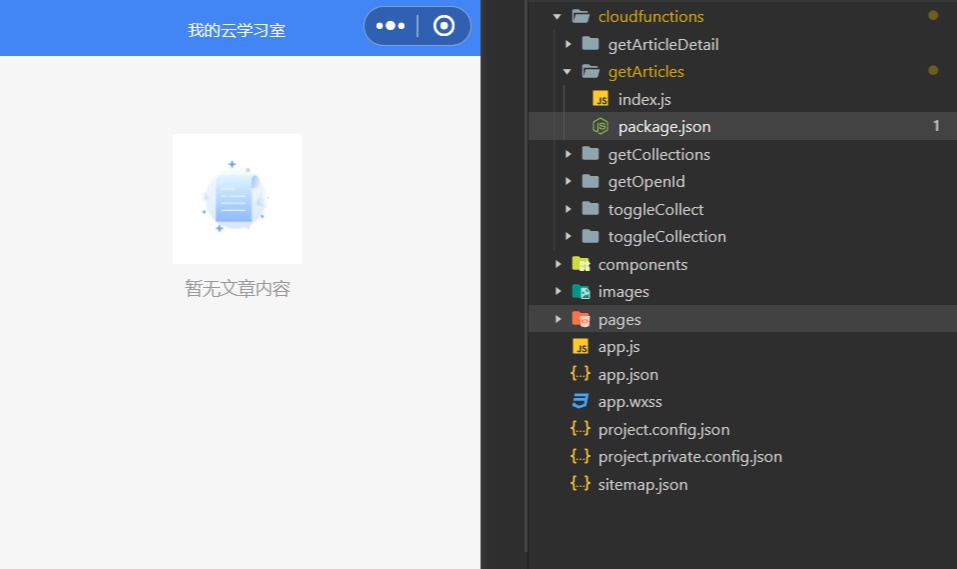Expand the toggleCollect folder arrow

pos(568,209)
